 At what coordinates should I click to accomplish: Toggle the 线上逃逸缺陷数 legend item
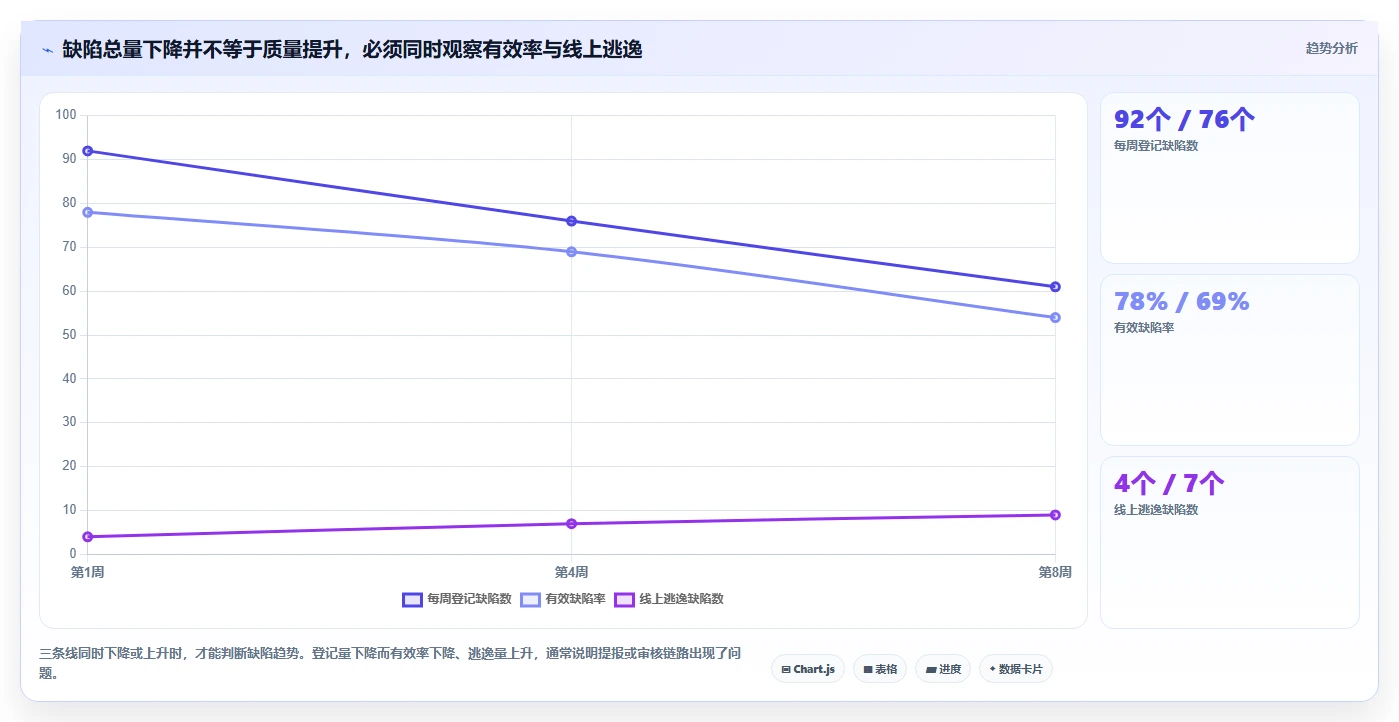669,599
